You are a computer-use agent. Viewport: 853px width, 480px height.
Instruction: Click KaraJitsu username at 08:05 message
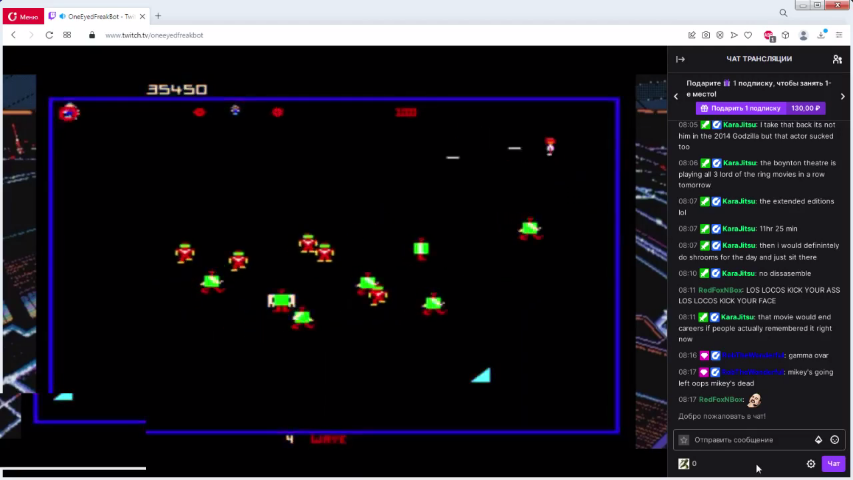point(740,125)
